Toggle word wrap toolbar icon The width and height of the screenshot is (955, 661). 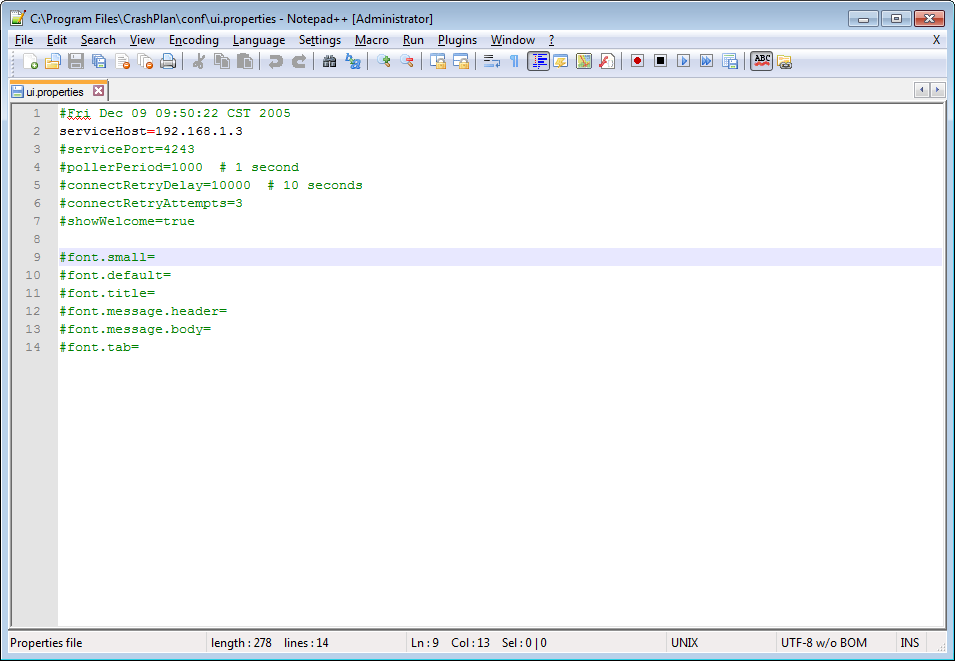492,62
